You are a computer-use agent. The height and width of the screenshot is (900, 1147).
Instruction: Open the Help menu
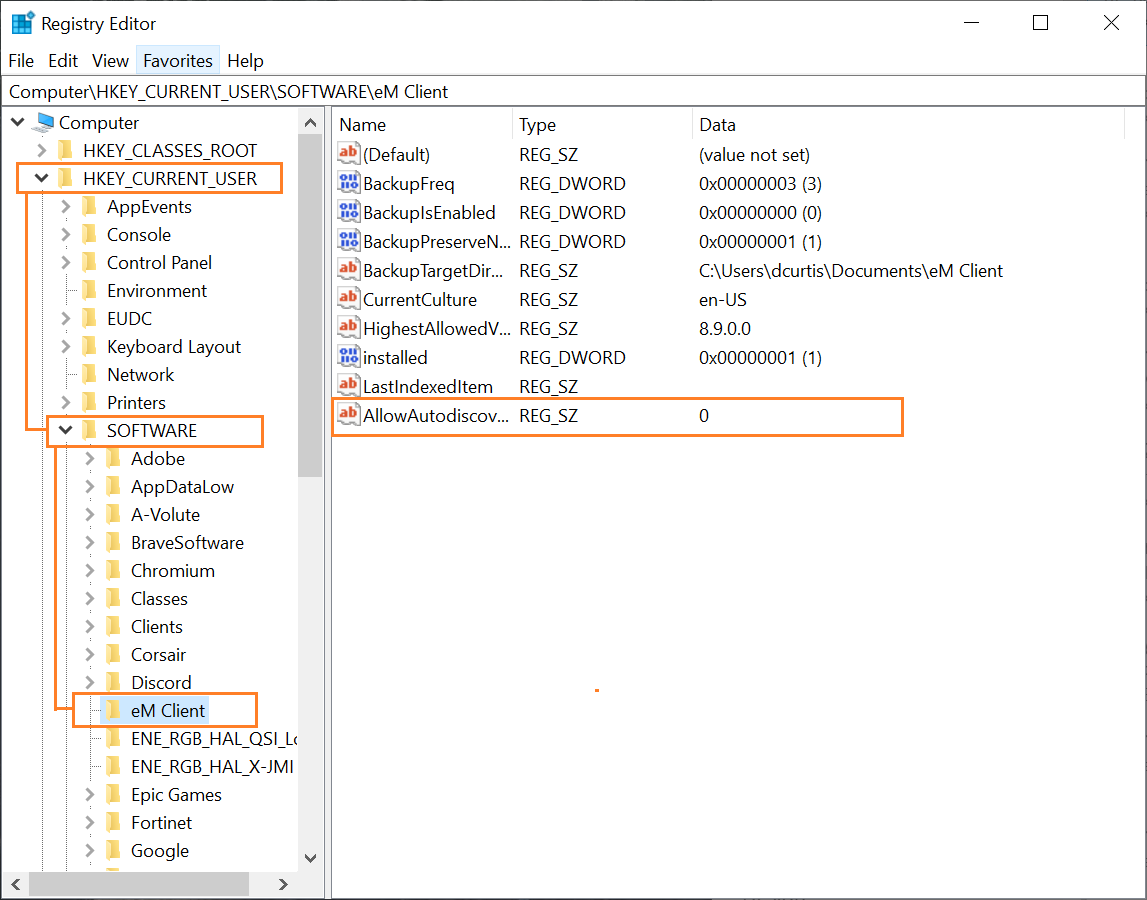point(245,61)
